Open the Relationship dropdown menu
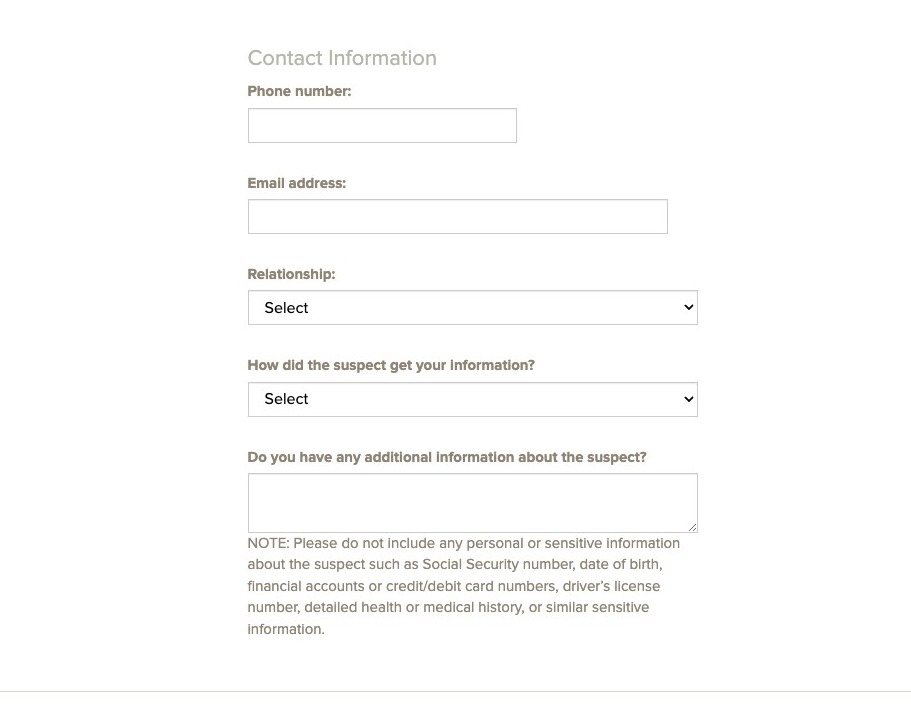 click(x=472, y=308)
